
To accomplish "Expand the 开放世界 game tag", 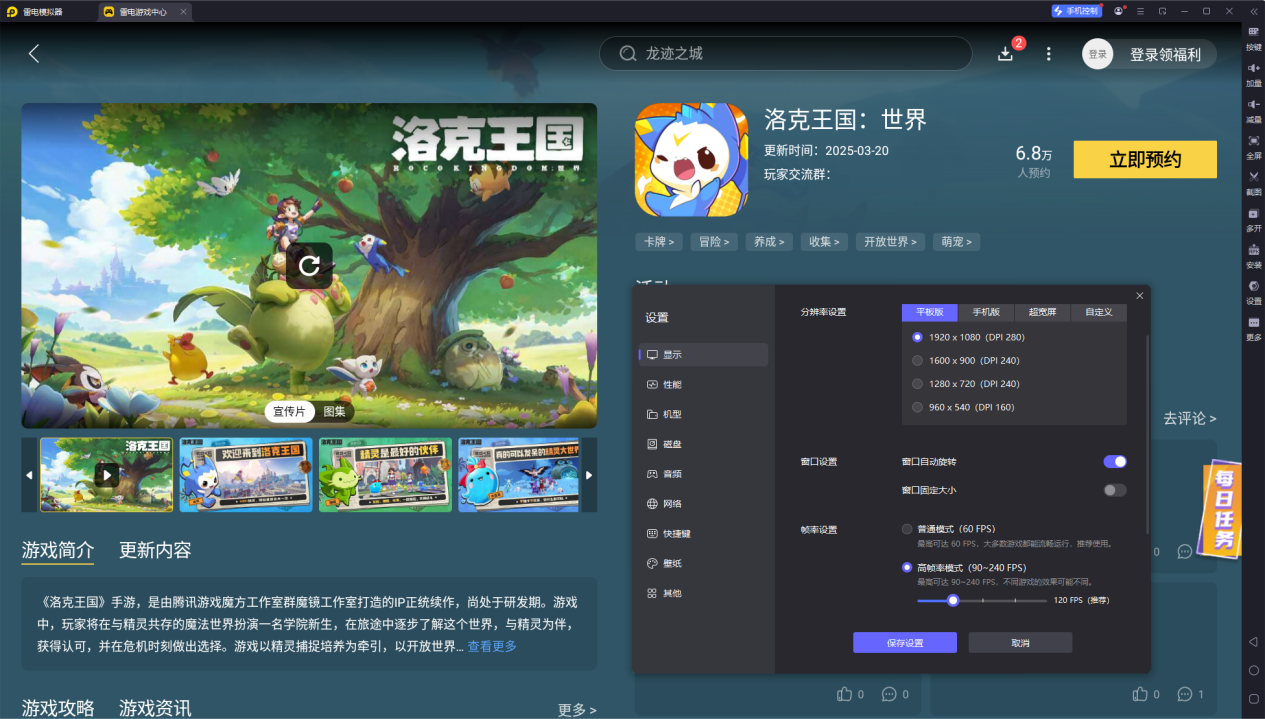I will 890,241.
